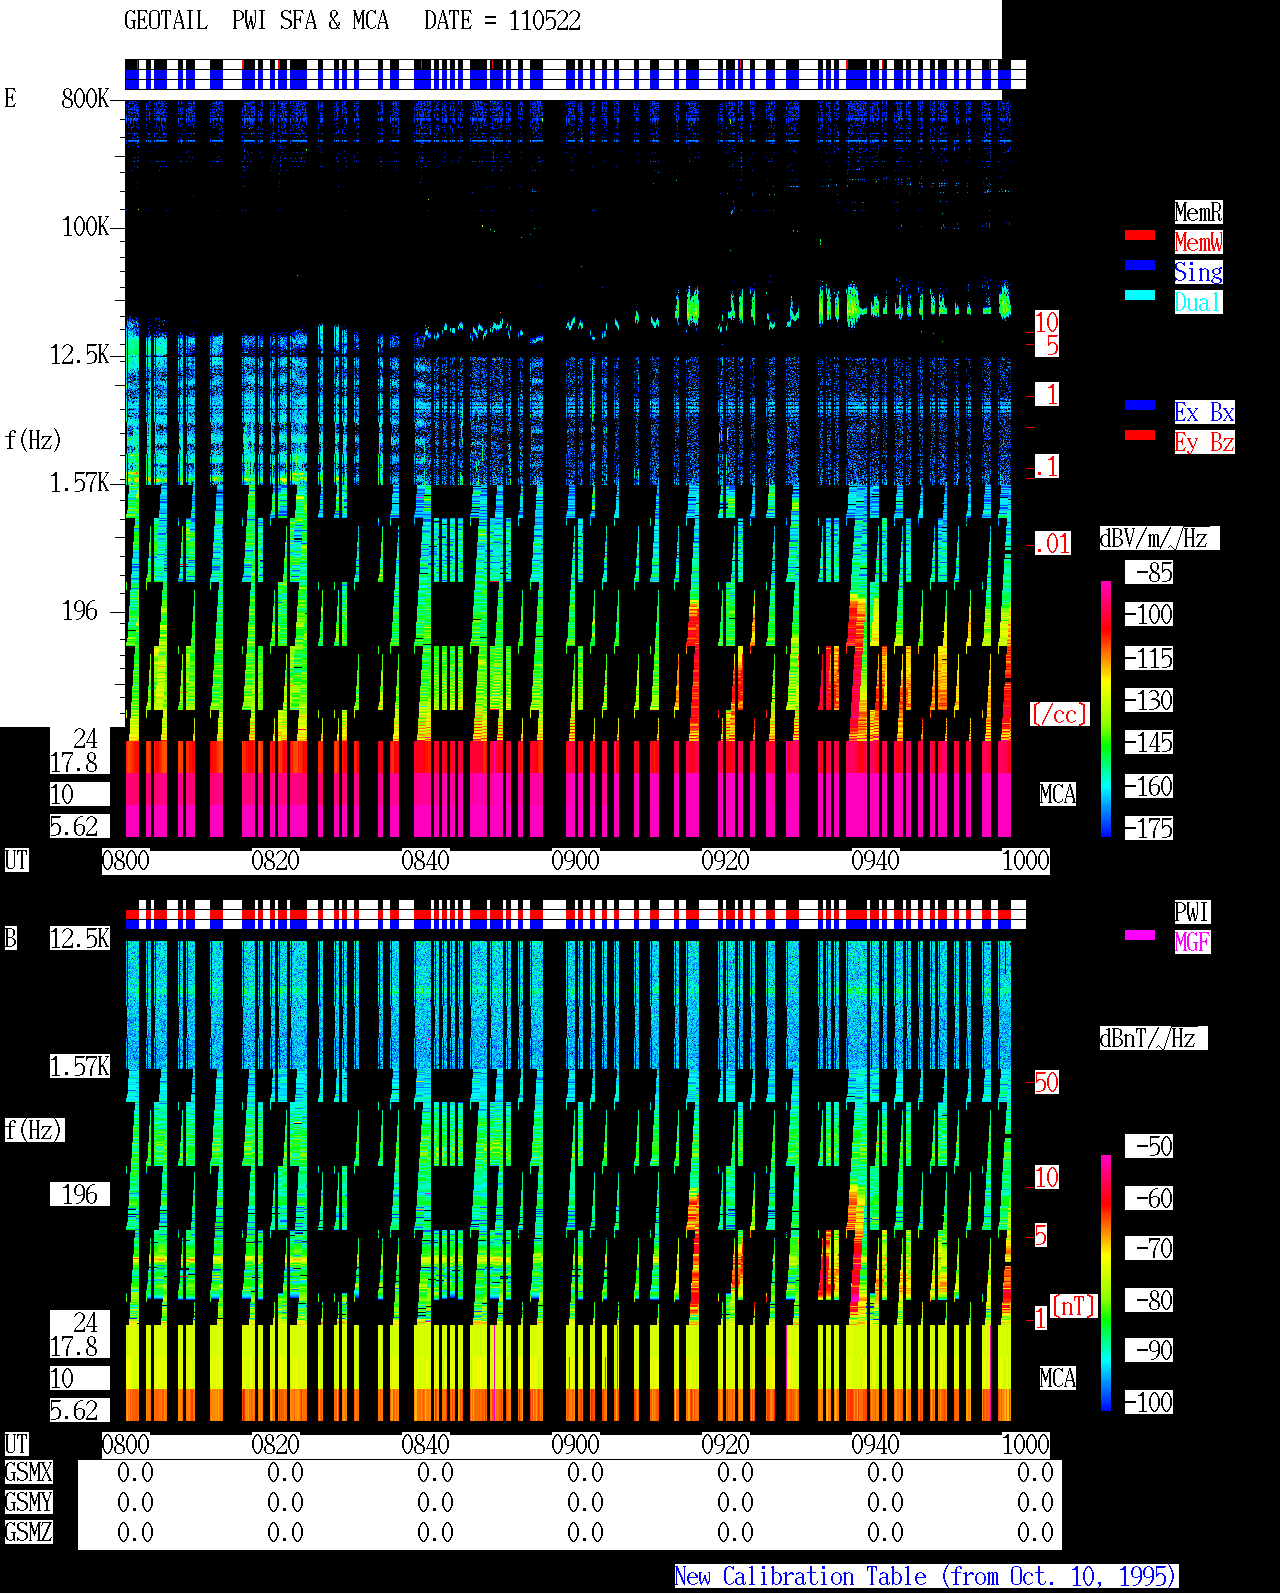Click the dBnT/√Hz unit label

(x=1153, y=1038)
